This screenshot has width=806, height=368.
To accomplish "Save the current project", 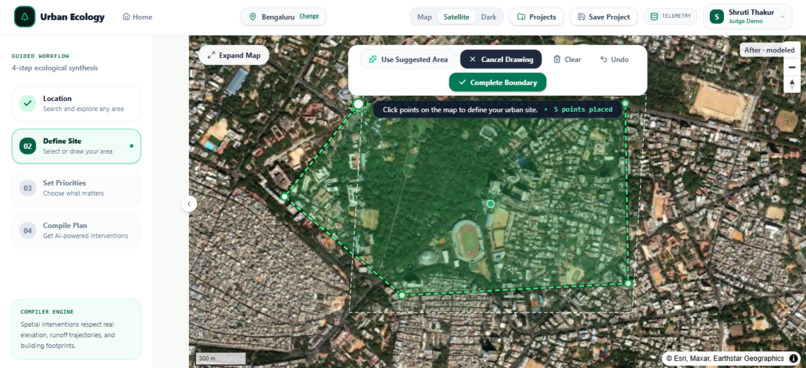I will (603, 17).
